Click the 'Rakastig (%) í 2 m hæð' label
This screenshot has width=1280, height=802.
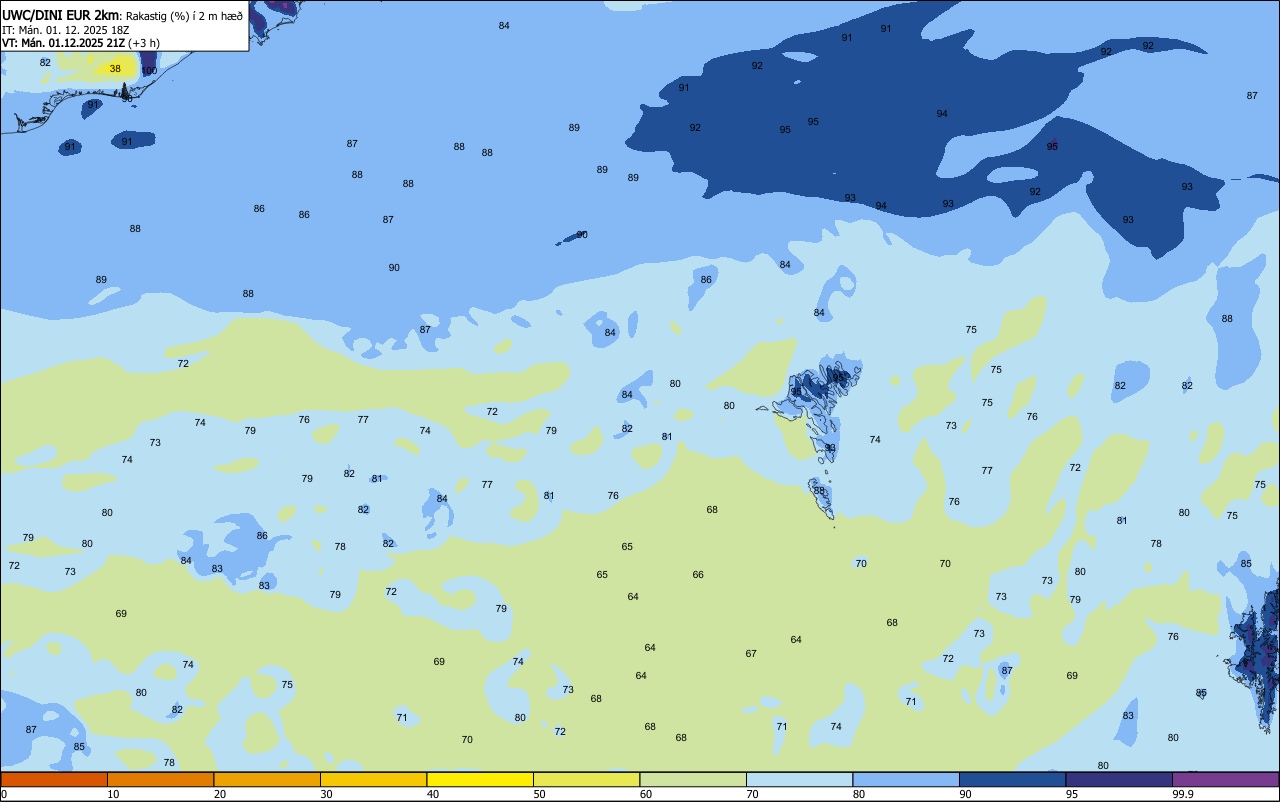tap(184, 16)
